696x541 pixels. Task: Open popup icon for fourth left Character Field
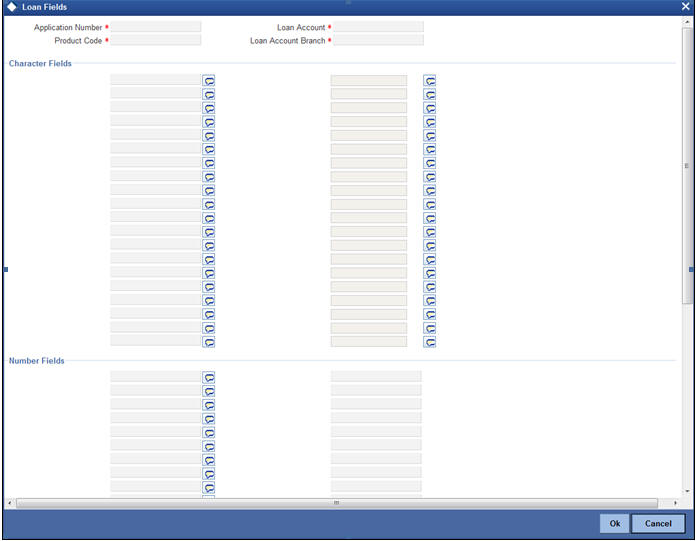209,122
